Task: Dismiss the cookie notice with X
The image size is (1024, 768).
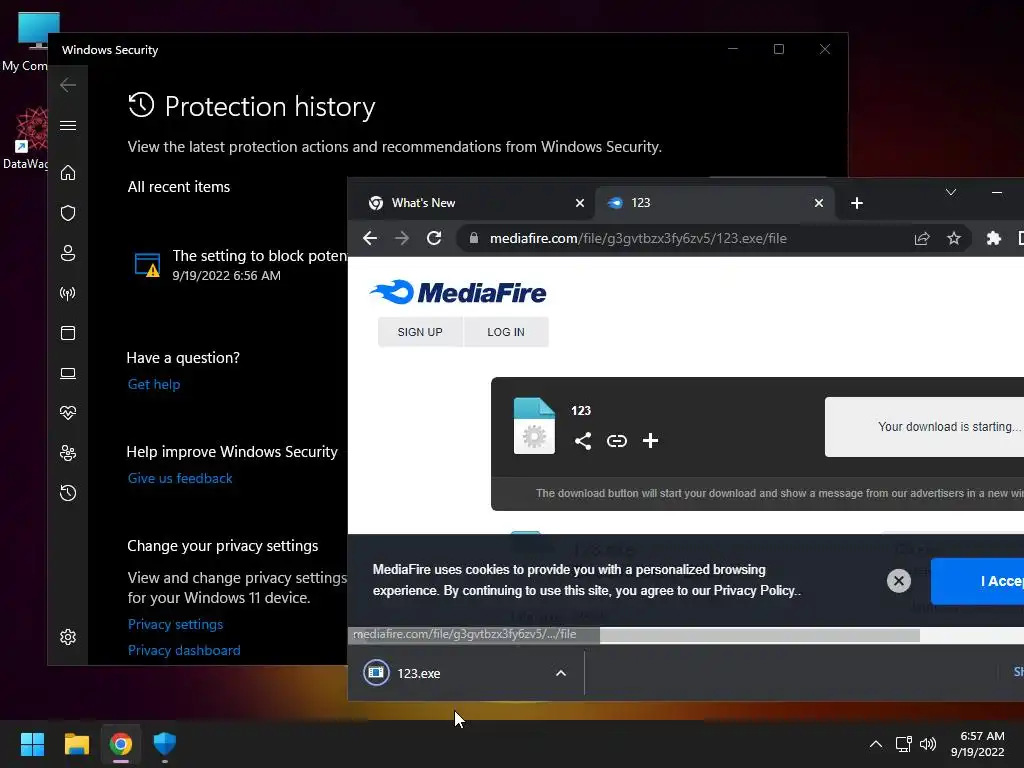Action: [x=899, y=581]
